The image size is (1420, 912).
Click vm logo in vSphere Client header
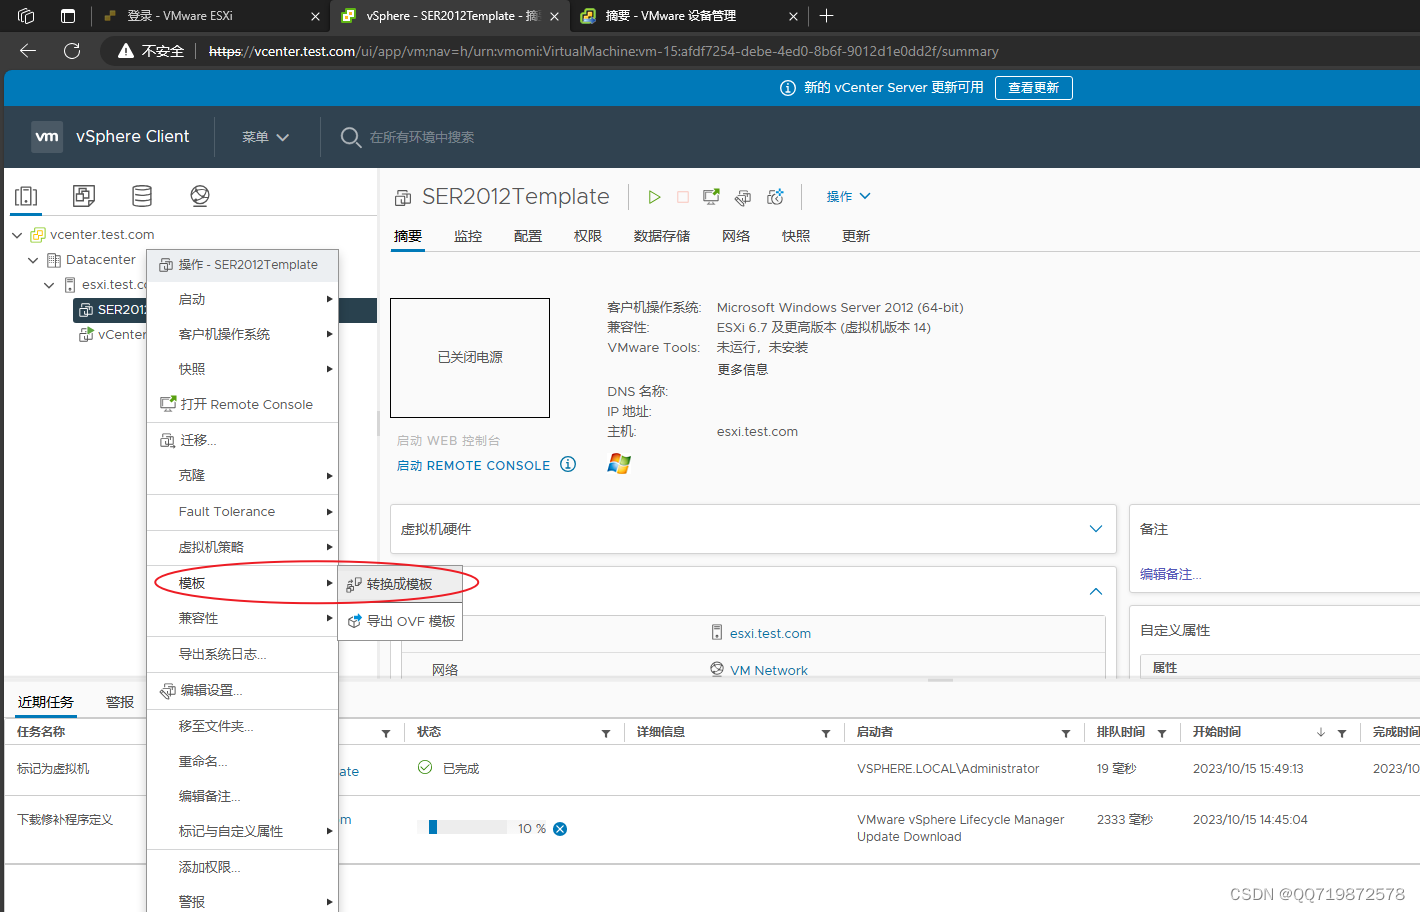(47, 137)
